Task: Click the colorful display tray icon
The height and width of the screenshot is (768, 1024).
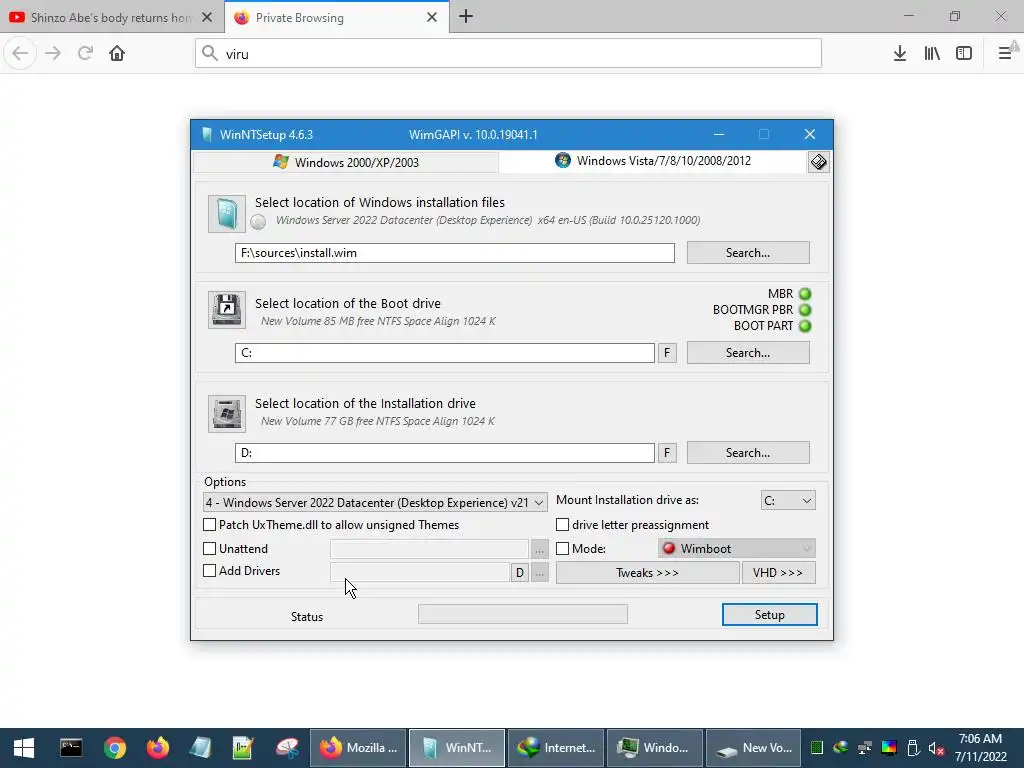Action: click(889, 748)
